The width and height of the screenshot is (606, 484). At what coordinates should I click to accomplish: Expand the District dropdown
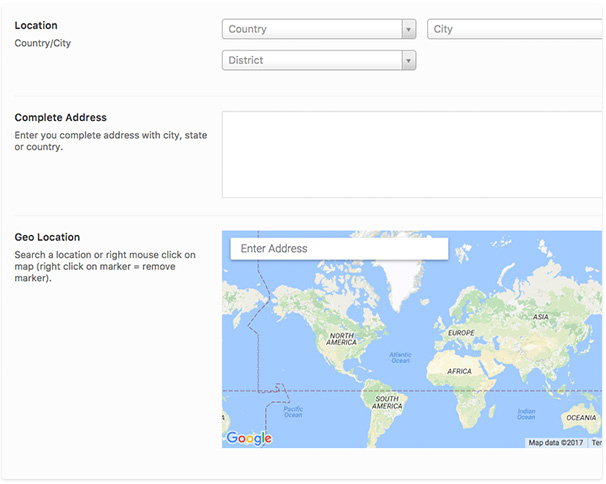click(310, 61)
